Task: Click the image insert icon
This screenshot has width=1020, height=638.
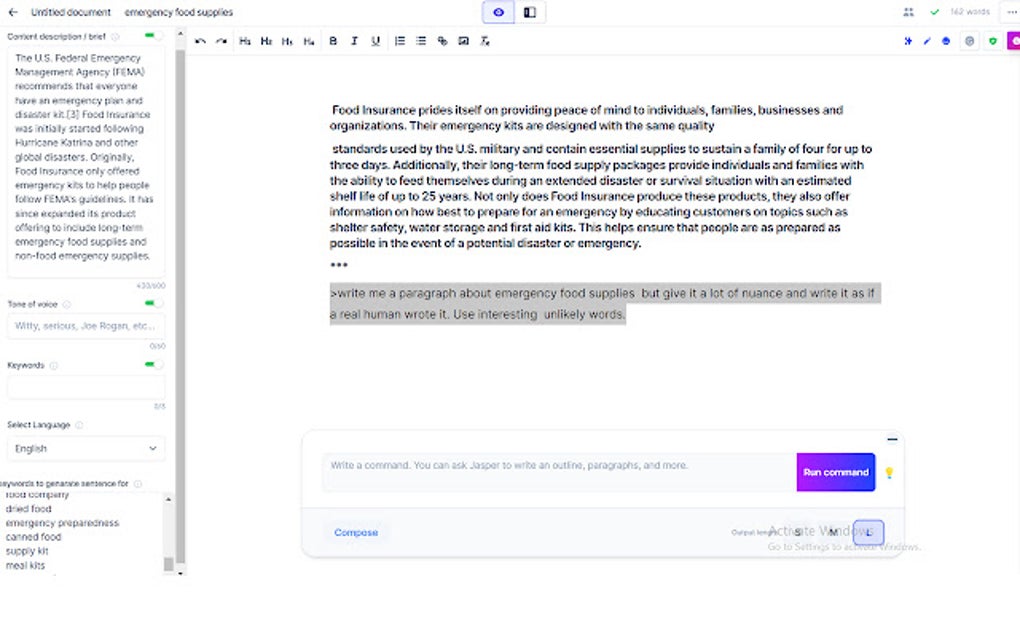Action: (x=464, y=41)
